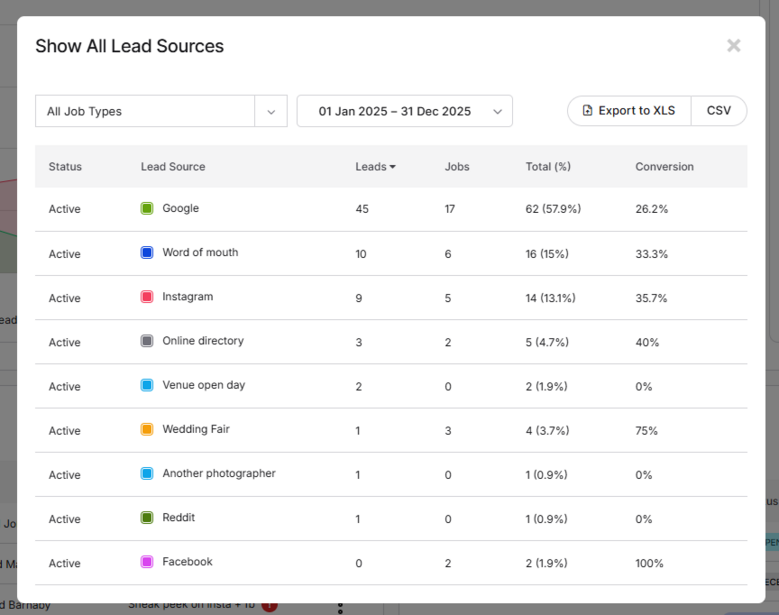Screen dimensions: 779x615
Task: Click the Active status in Google row
Action: pos(65,209)
